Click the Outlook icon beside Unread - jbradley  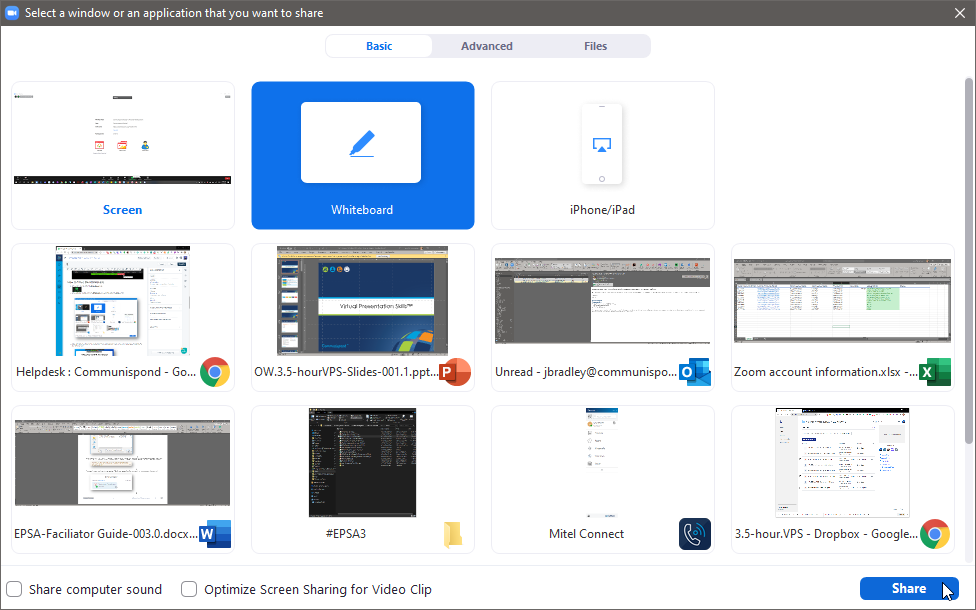pos(695,372)
